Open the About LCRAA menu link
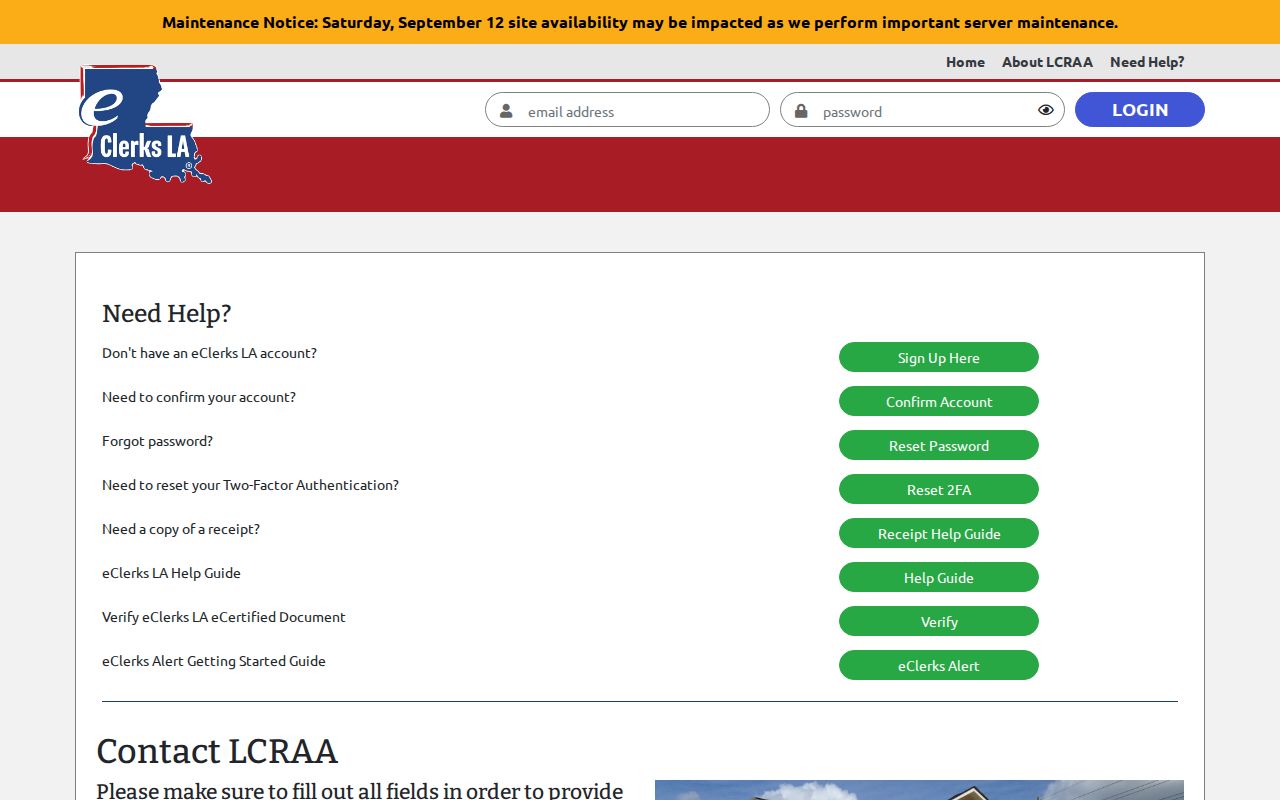Screen dimensions: 1280x800 click(1047, 62)
